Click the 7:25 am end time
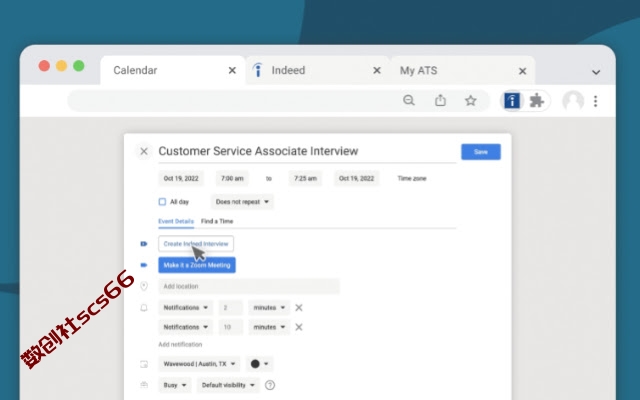This screenshot has height=400, width=640. (x=305, y=178)
